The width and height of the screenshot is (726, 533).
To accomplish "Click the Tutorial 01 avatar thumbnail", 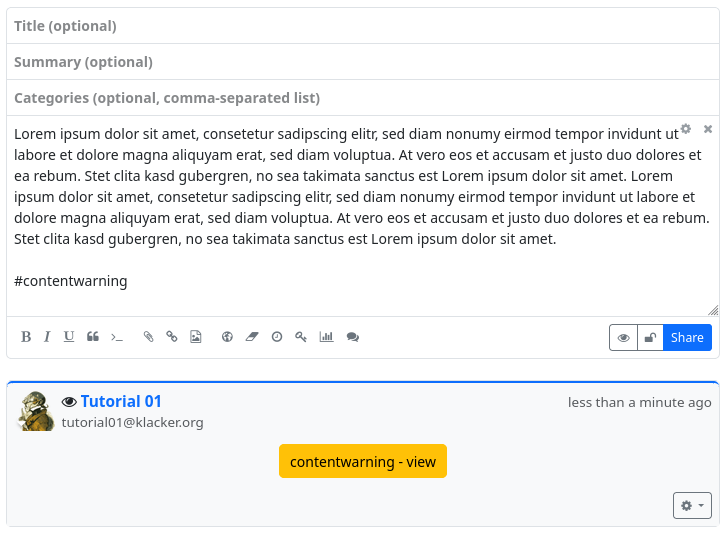I will 36,411.
